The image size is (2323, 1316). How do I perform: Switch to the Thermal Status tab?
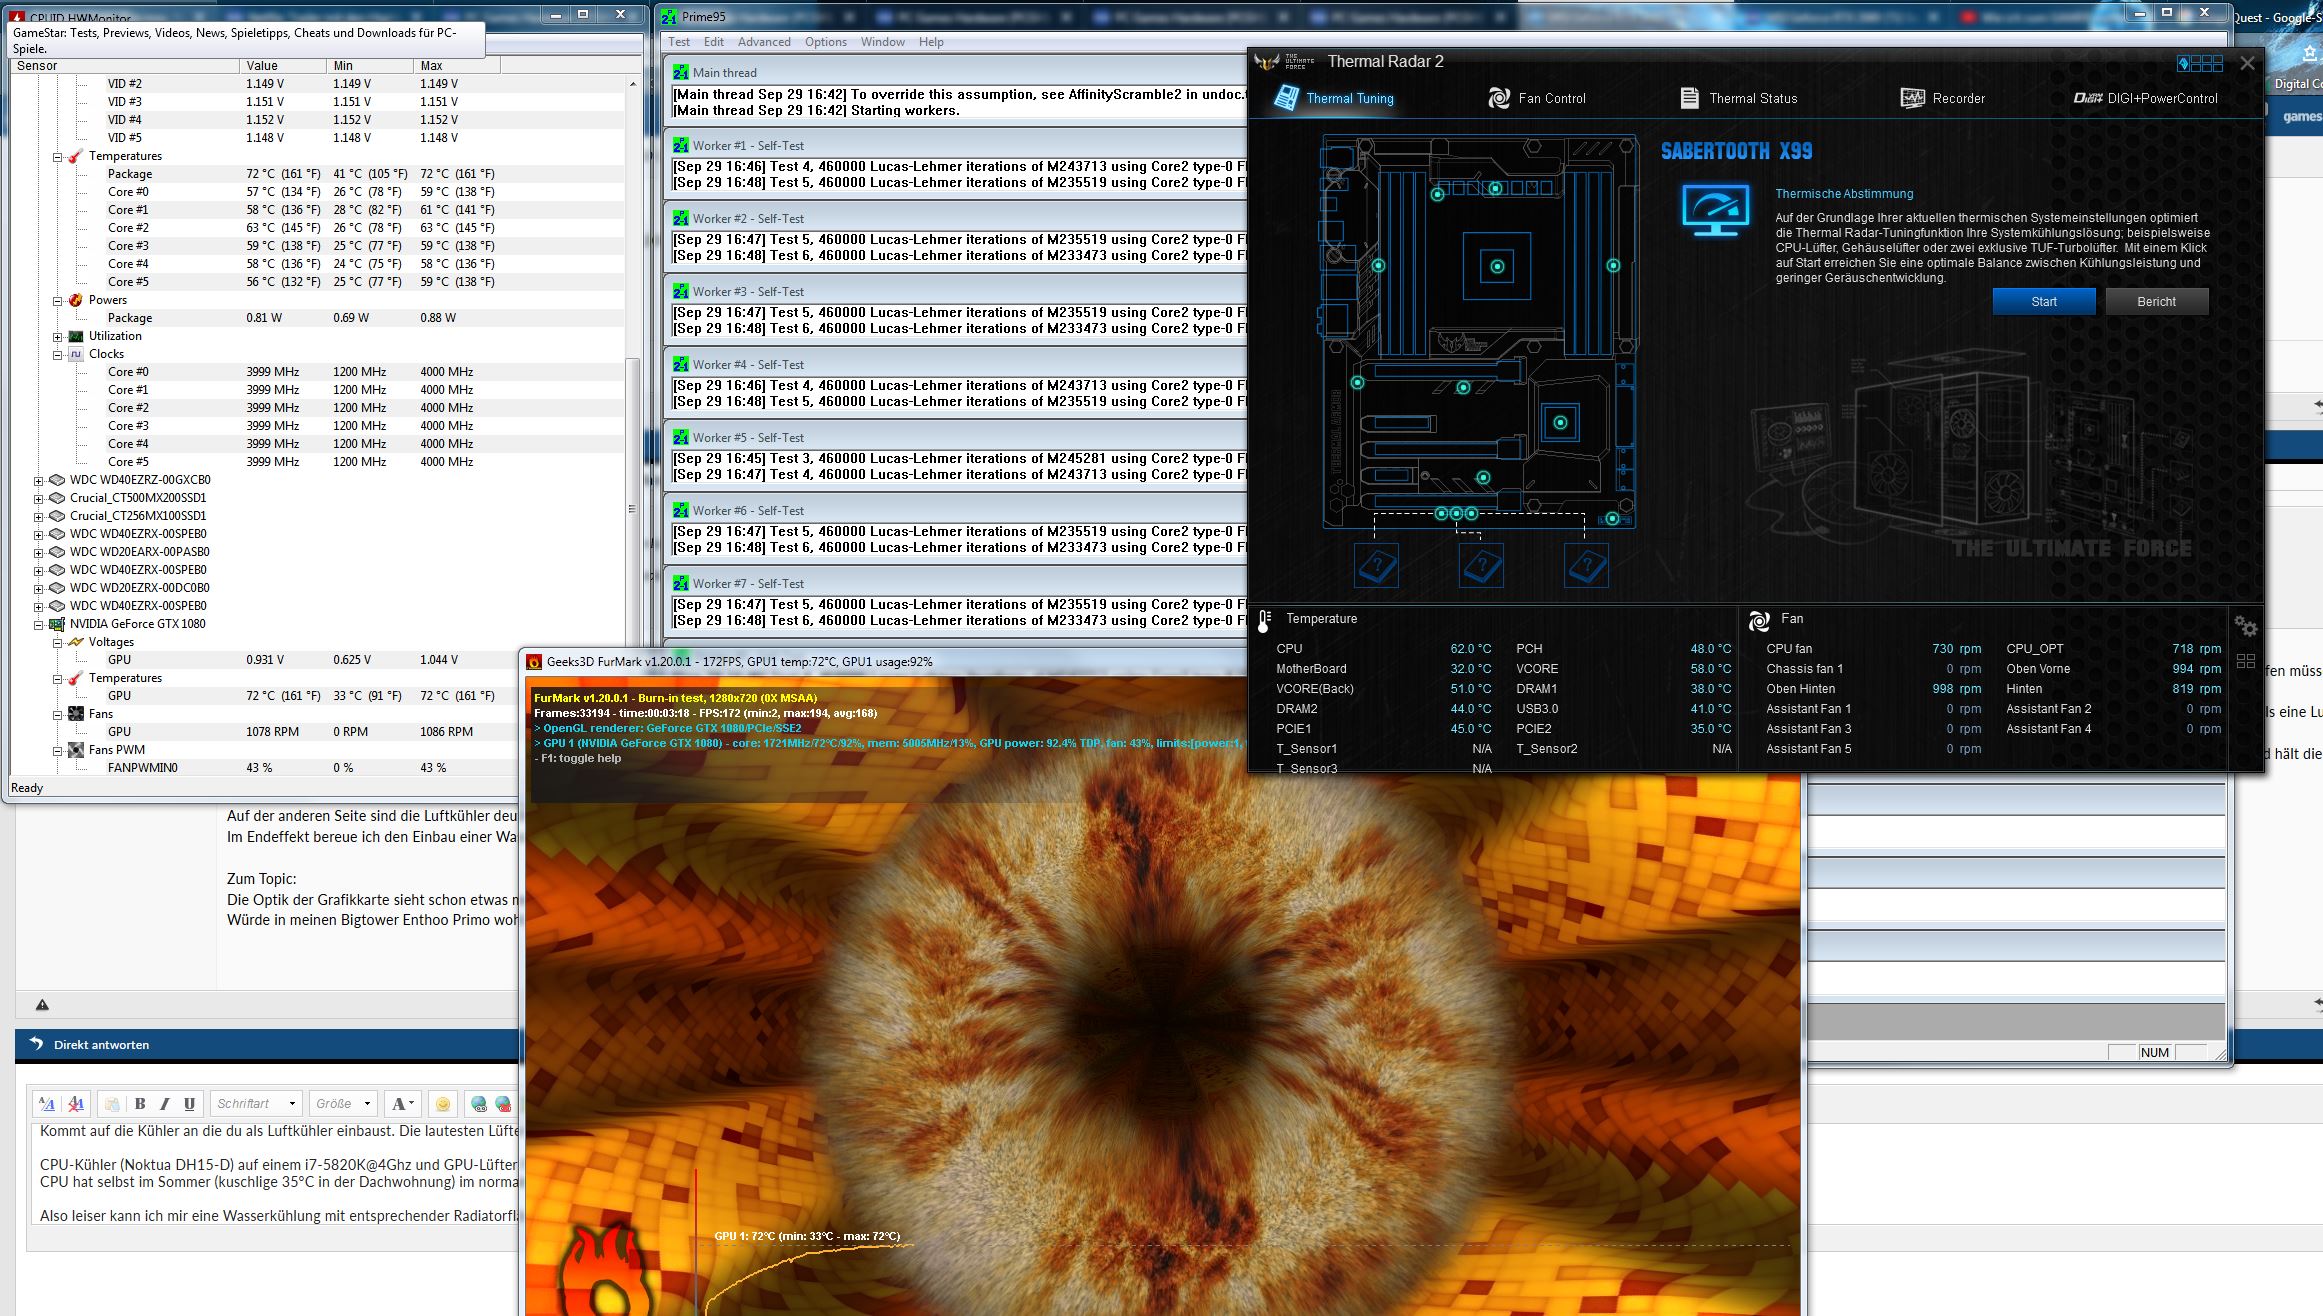[x=1739, y=98]
